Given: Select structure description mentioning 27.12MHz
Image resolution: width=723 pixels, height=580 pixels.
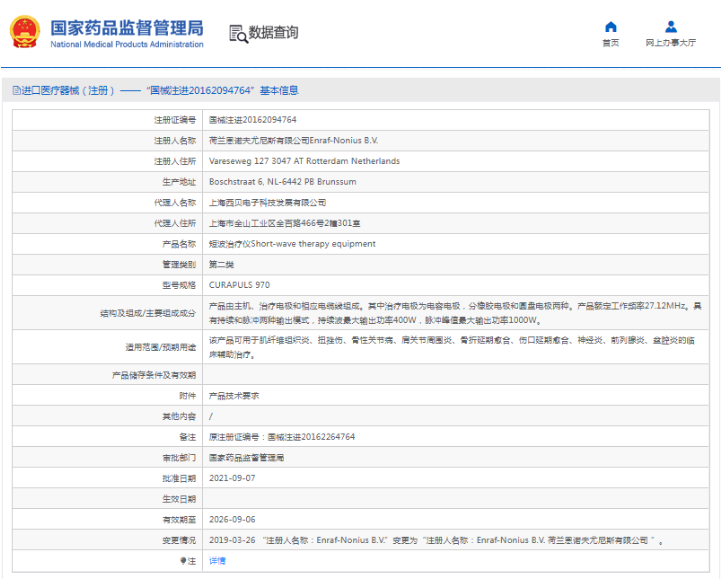Looking at the screenshot, I should tap(455, 313).
